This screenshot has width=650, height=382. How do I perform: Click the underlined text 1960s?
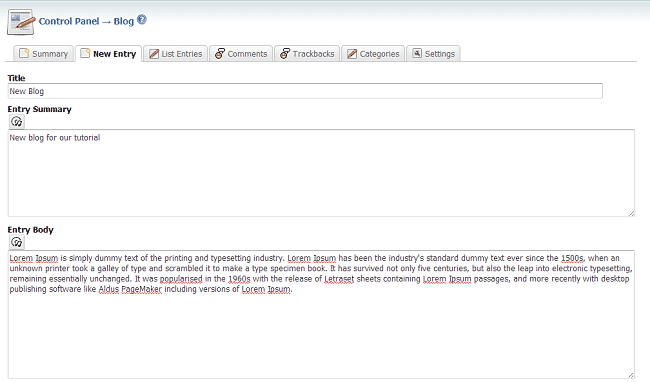[239, 279]
